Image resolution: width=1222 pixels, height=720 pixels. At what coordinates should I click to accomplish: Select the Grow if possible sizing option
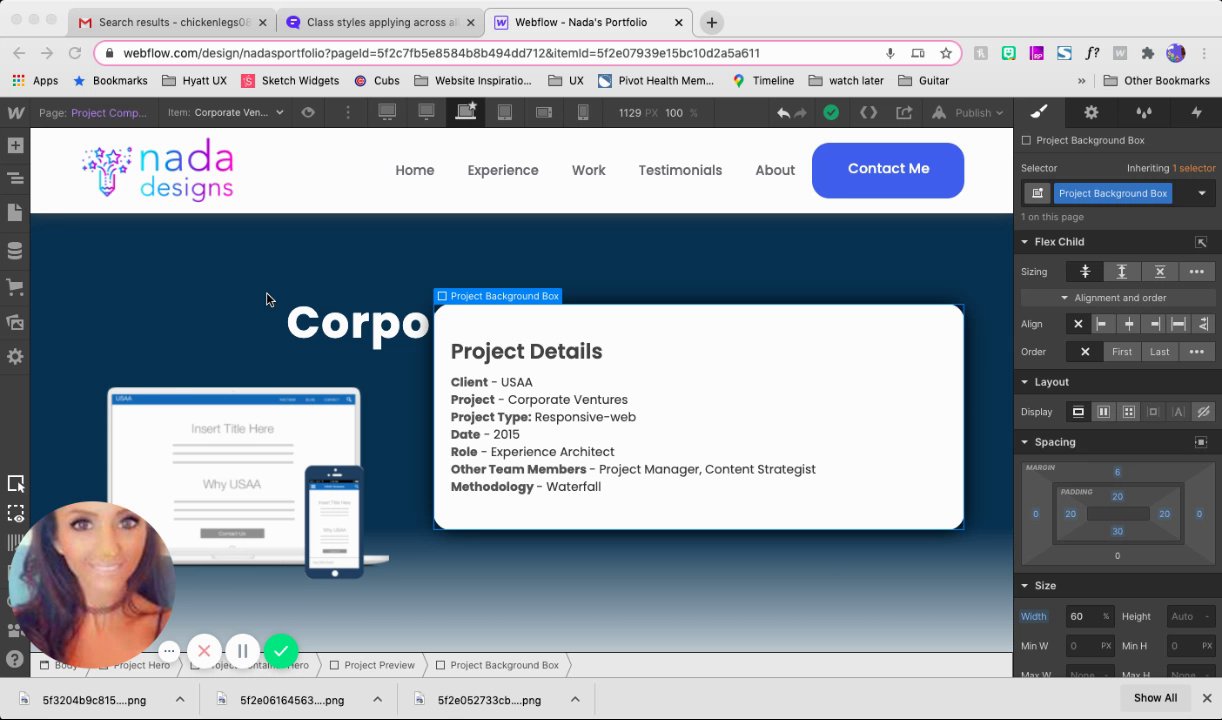click(1122, 272)
